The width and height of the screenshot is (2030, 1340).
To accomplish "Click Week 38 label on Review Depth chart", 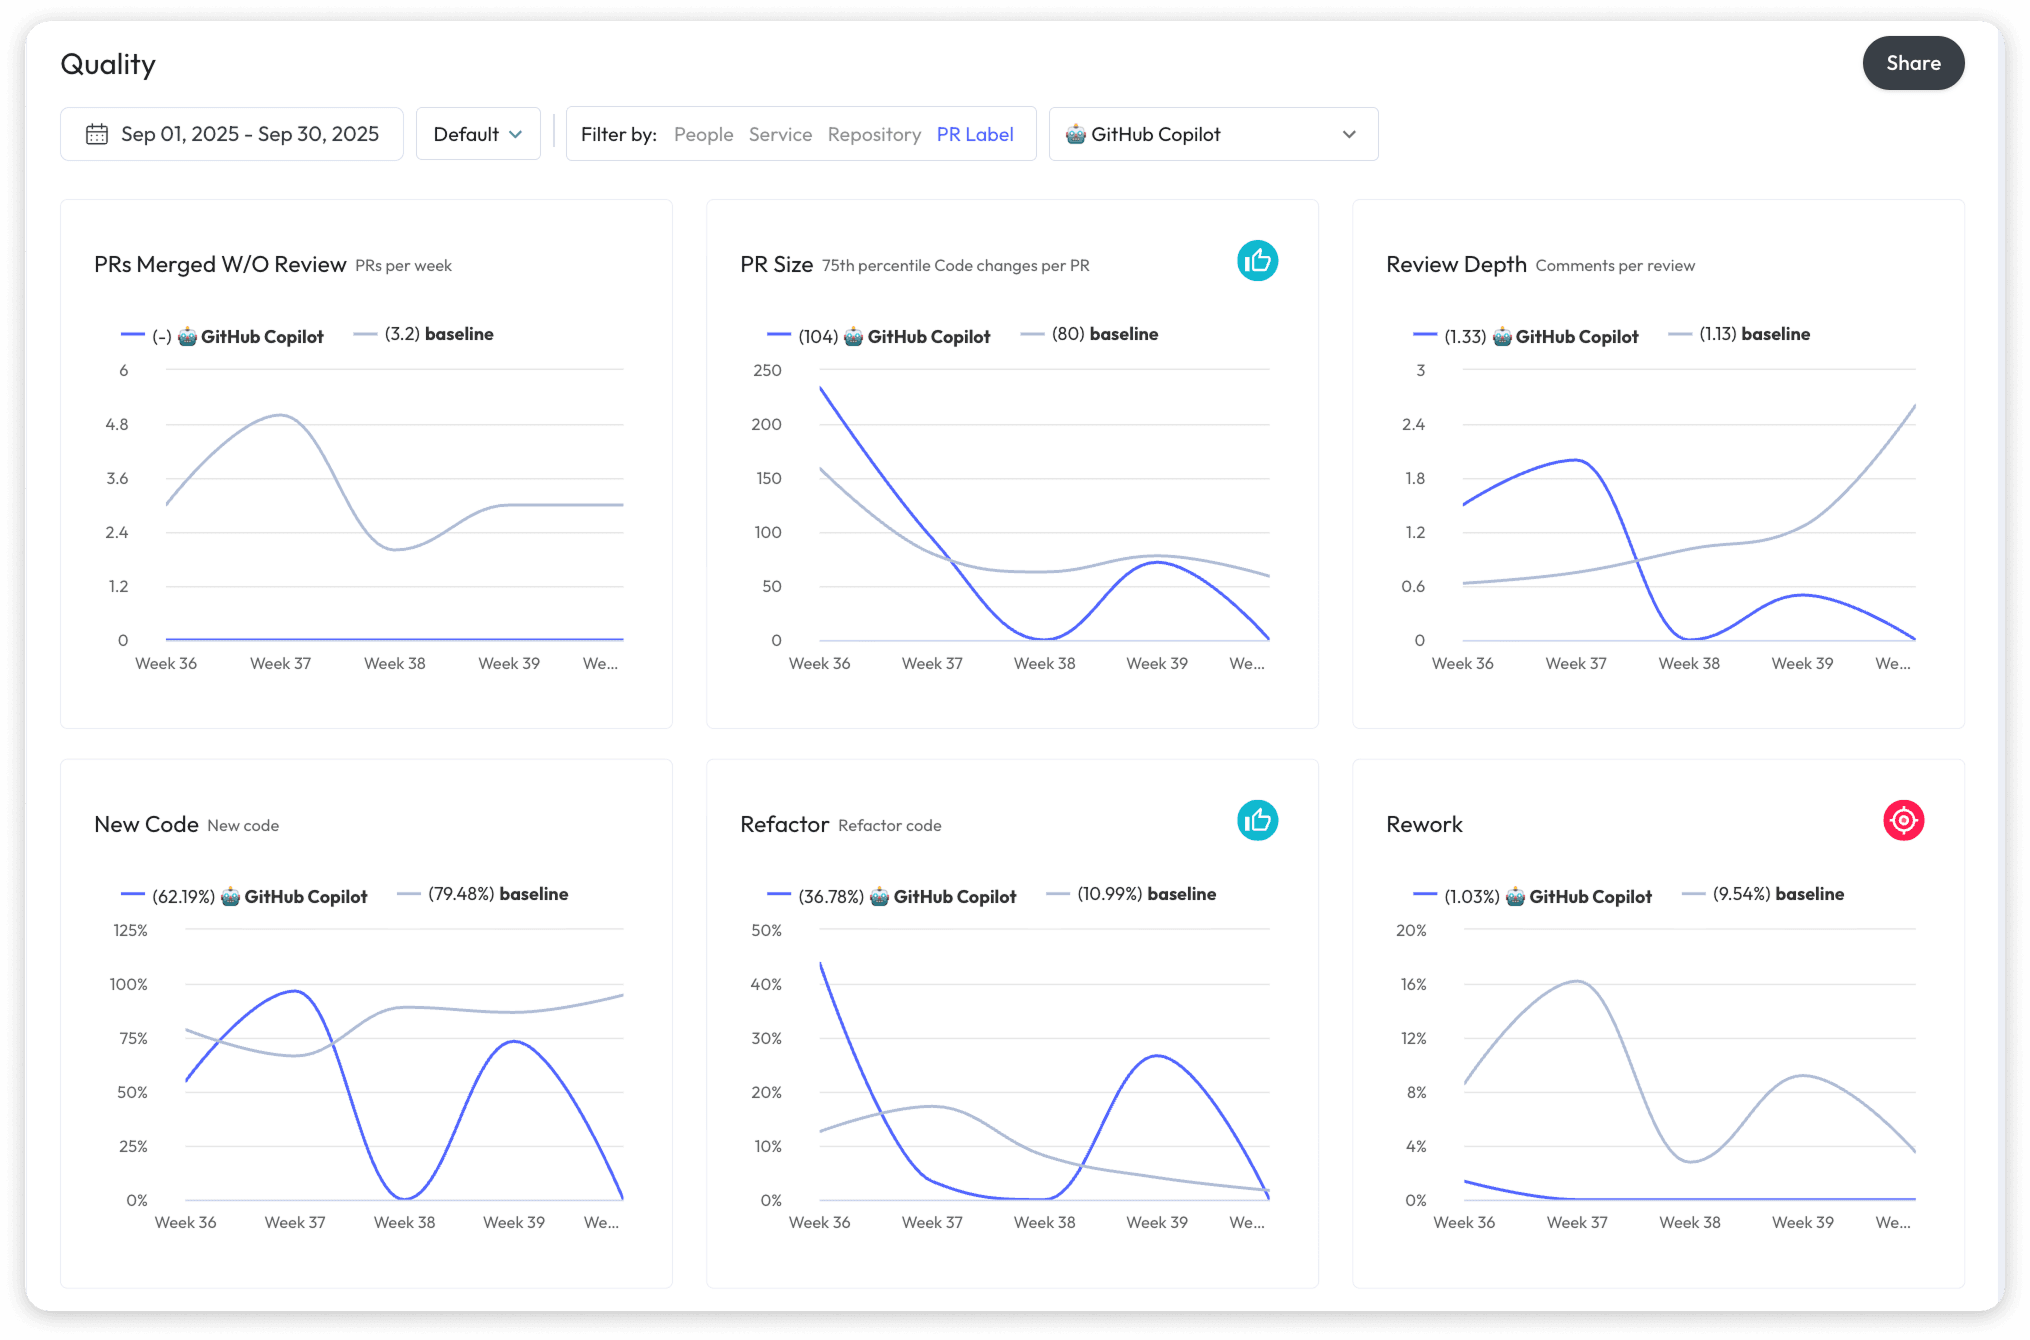I will 1689,663.
